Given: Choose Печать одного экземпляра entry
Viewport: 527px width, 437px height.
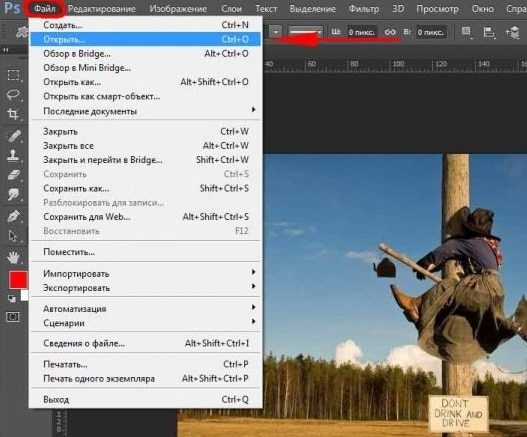Looking at the screenshot, I should [146, 379].
